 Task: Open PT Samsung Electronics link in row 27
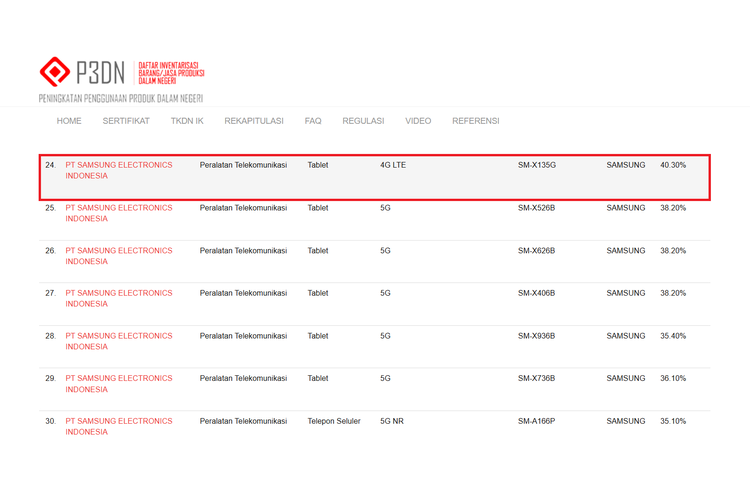tap(119, 299)
